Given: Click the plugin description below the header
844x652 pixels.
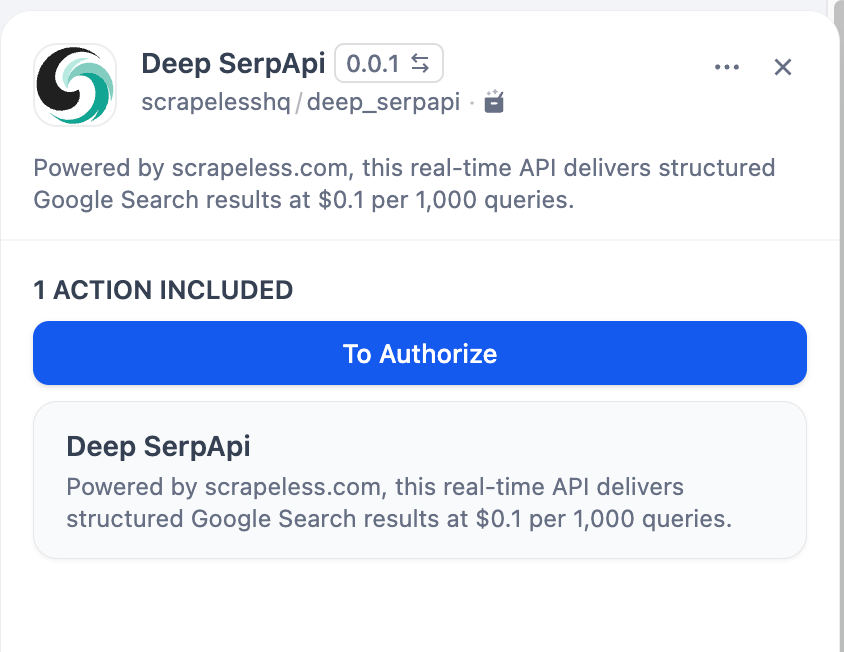Looking at the screenshot, I should [x=404, y=184].
